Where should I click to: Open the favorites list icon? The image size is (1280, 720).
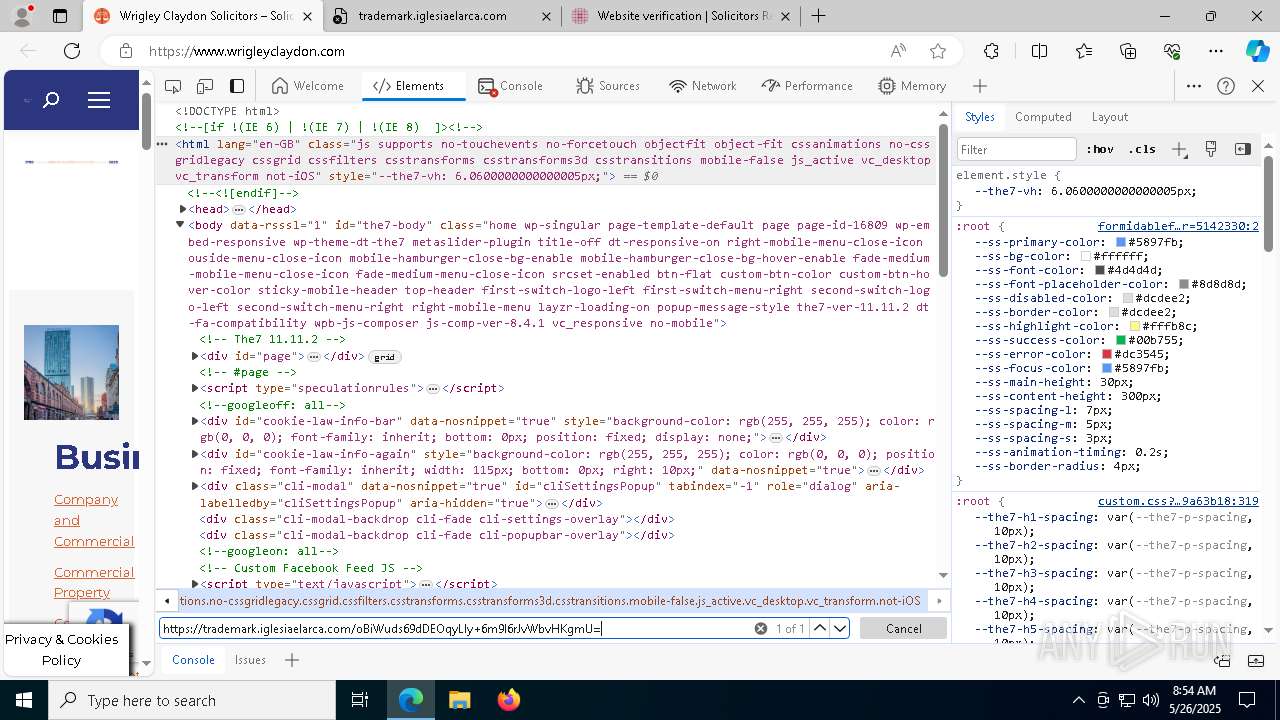point(1084,51)
